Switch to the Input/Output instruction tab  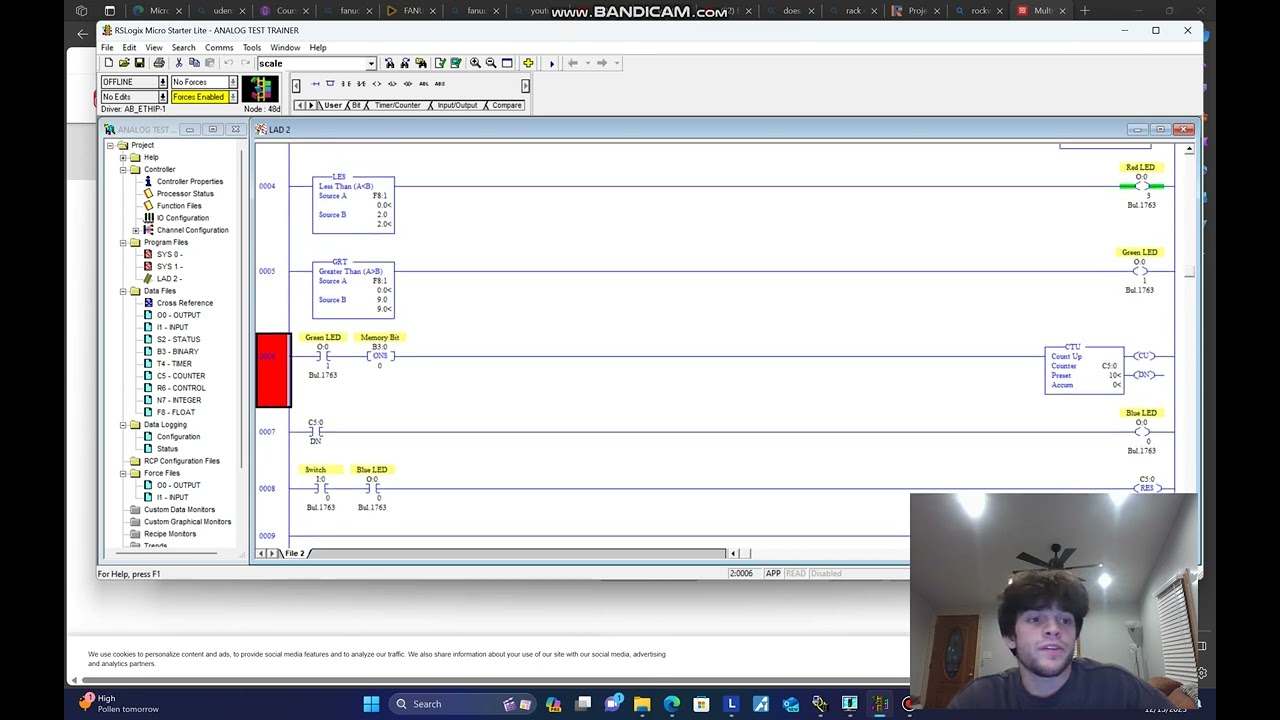coord(457,105)
